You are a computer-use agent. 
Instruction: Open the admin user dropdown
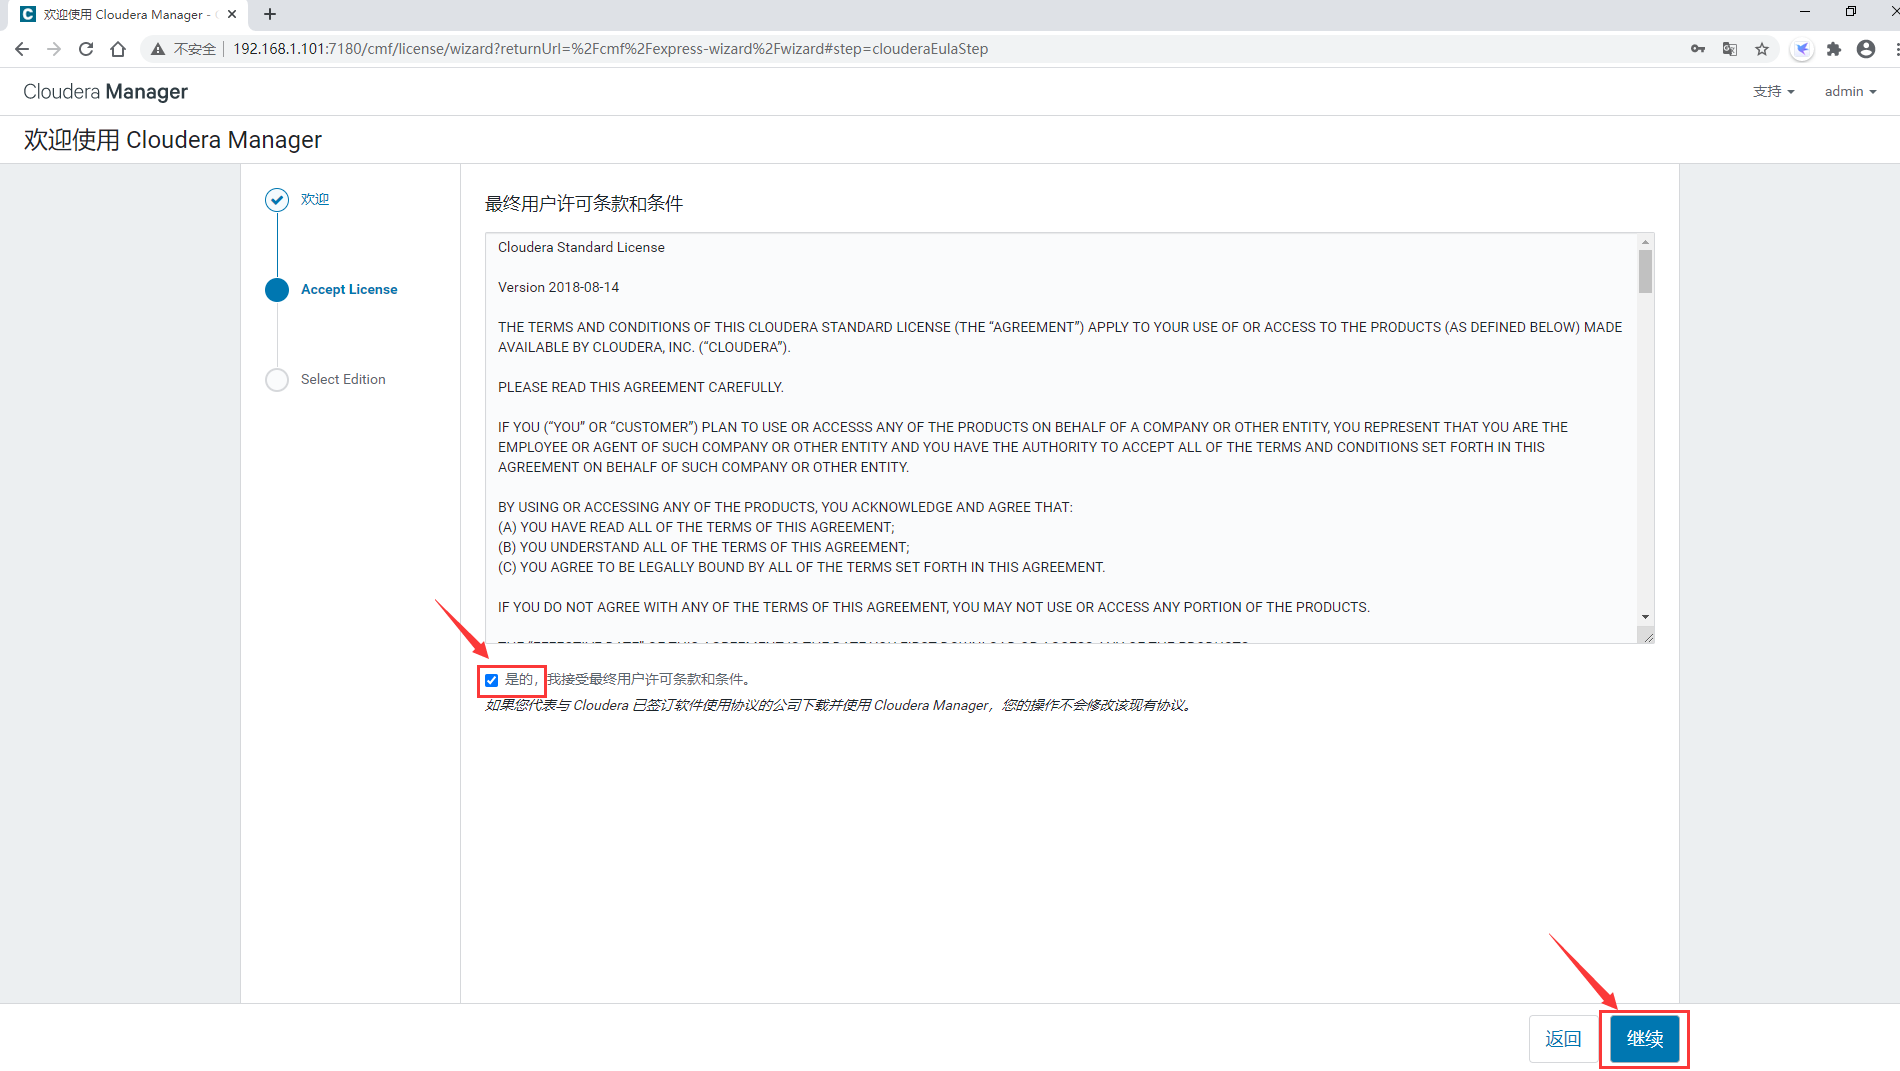coord(1850,91)
